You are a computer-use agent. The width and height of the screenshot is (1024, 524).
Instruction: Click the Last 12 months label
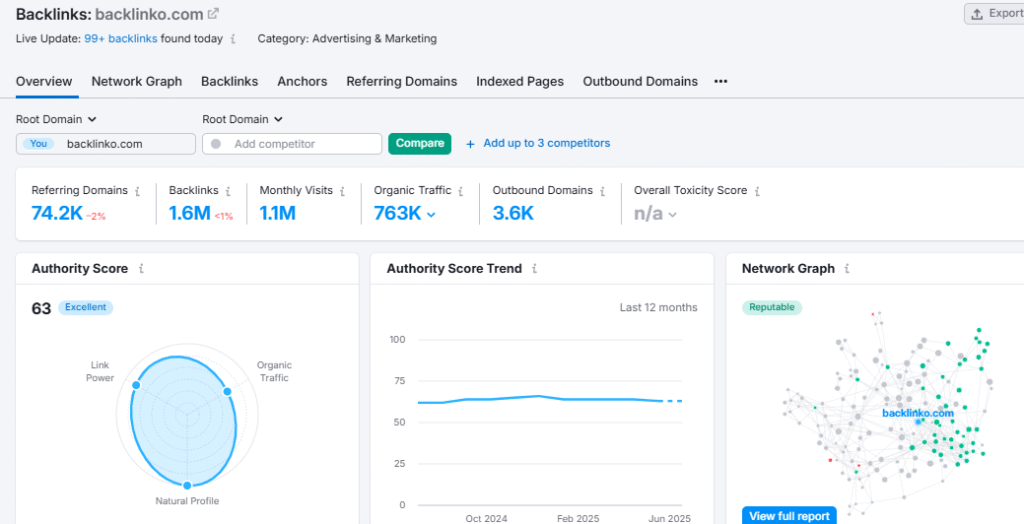click(658, 307)
